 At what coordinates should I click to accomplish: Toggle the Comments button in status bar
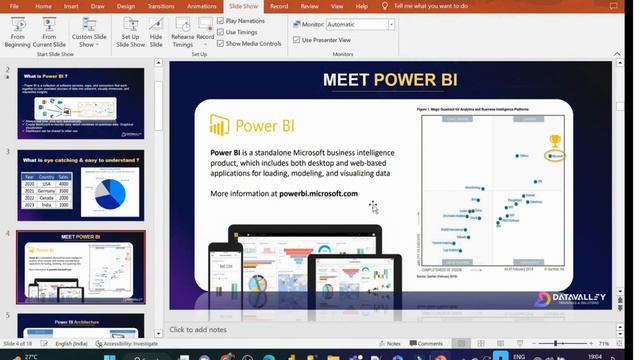(x=426, y=344)
